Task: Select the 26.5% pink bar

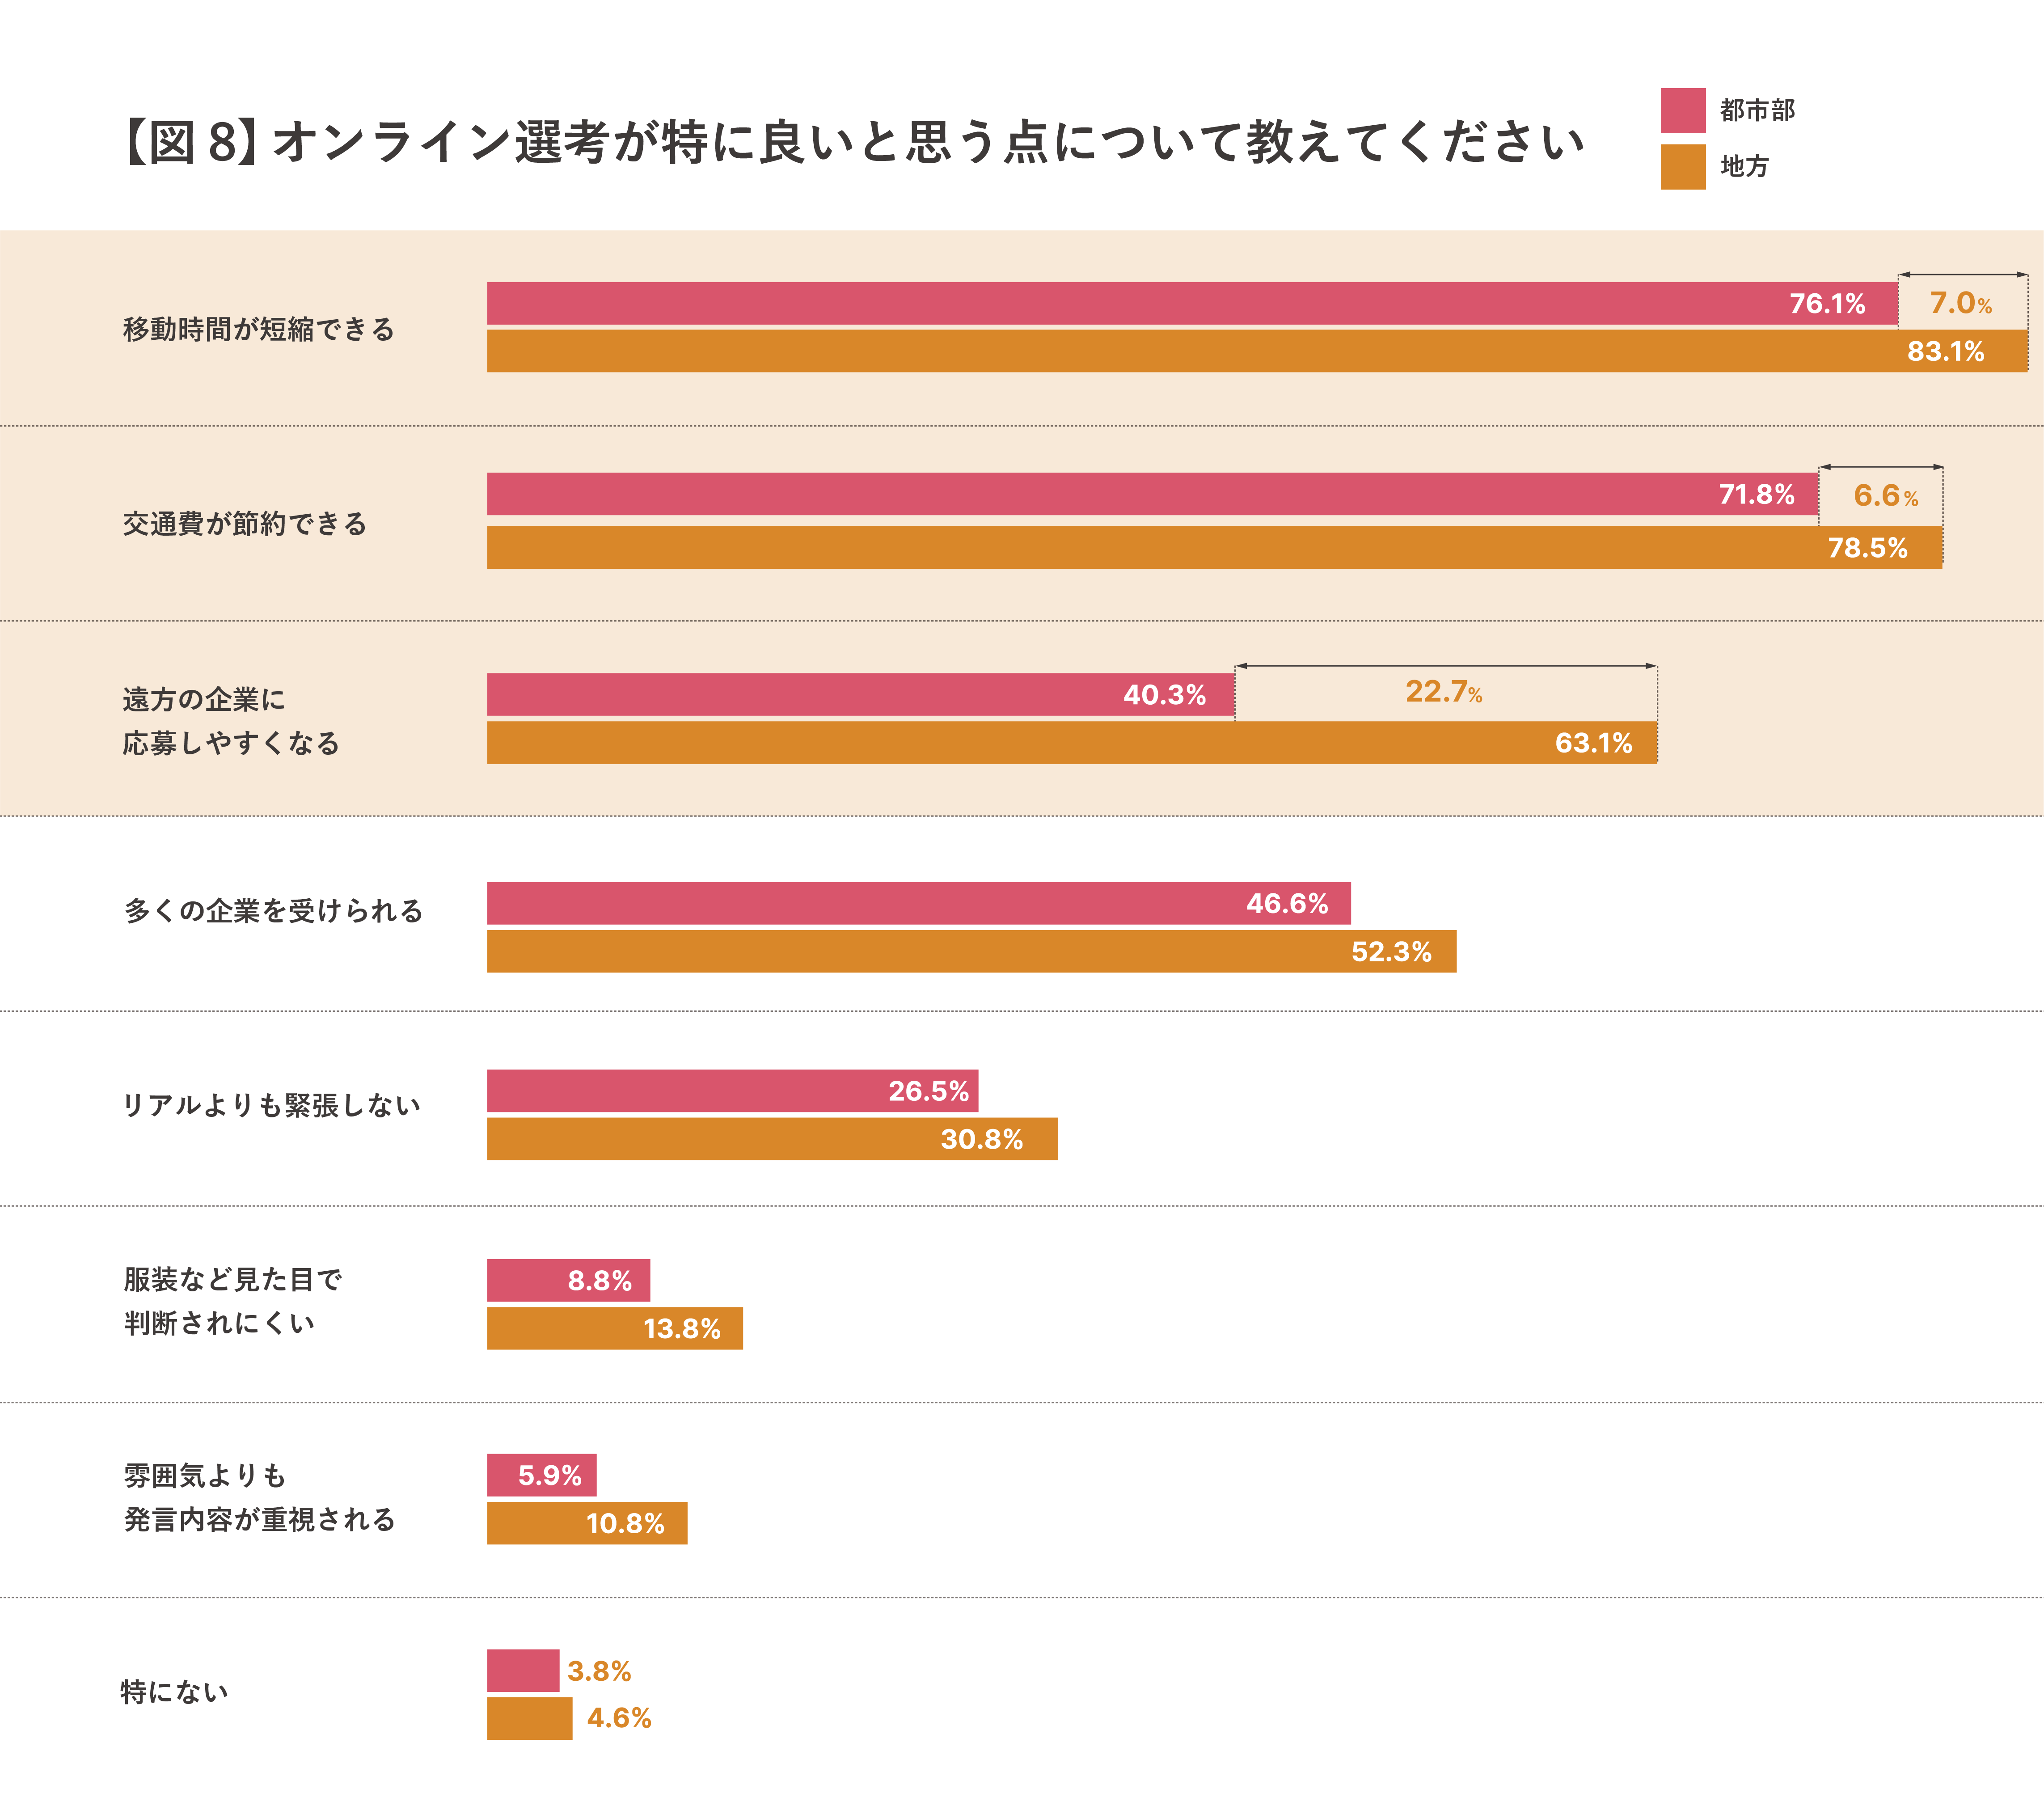Action: (x=731, y=1090)
